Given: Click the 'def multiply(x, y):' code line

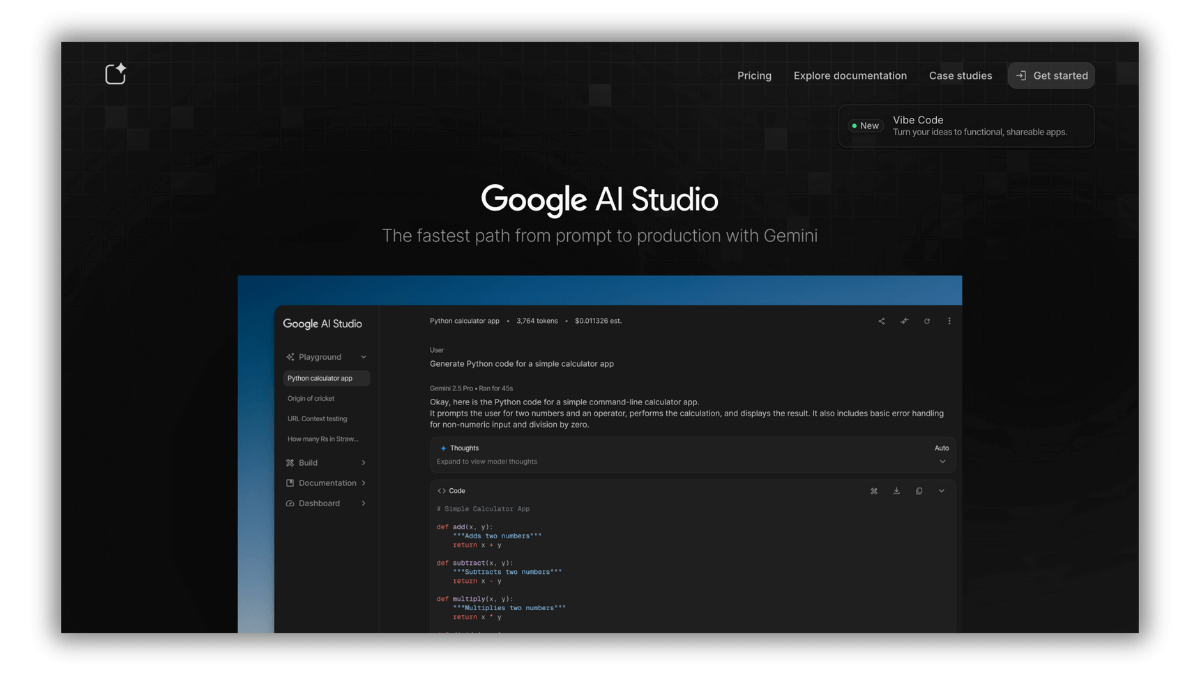Looking at the screenshot, I should pos(474,599).
